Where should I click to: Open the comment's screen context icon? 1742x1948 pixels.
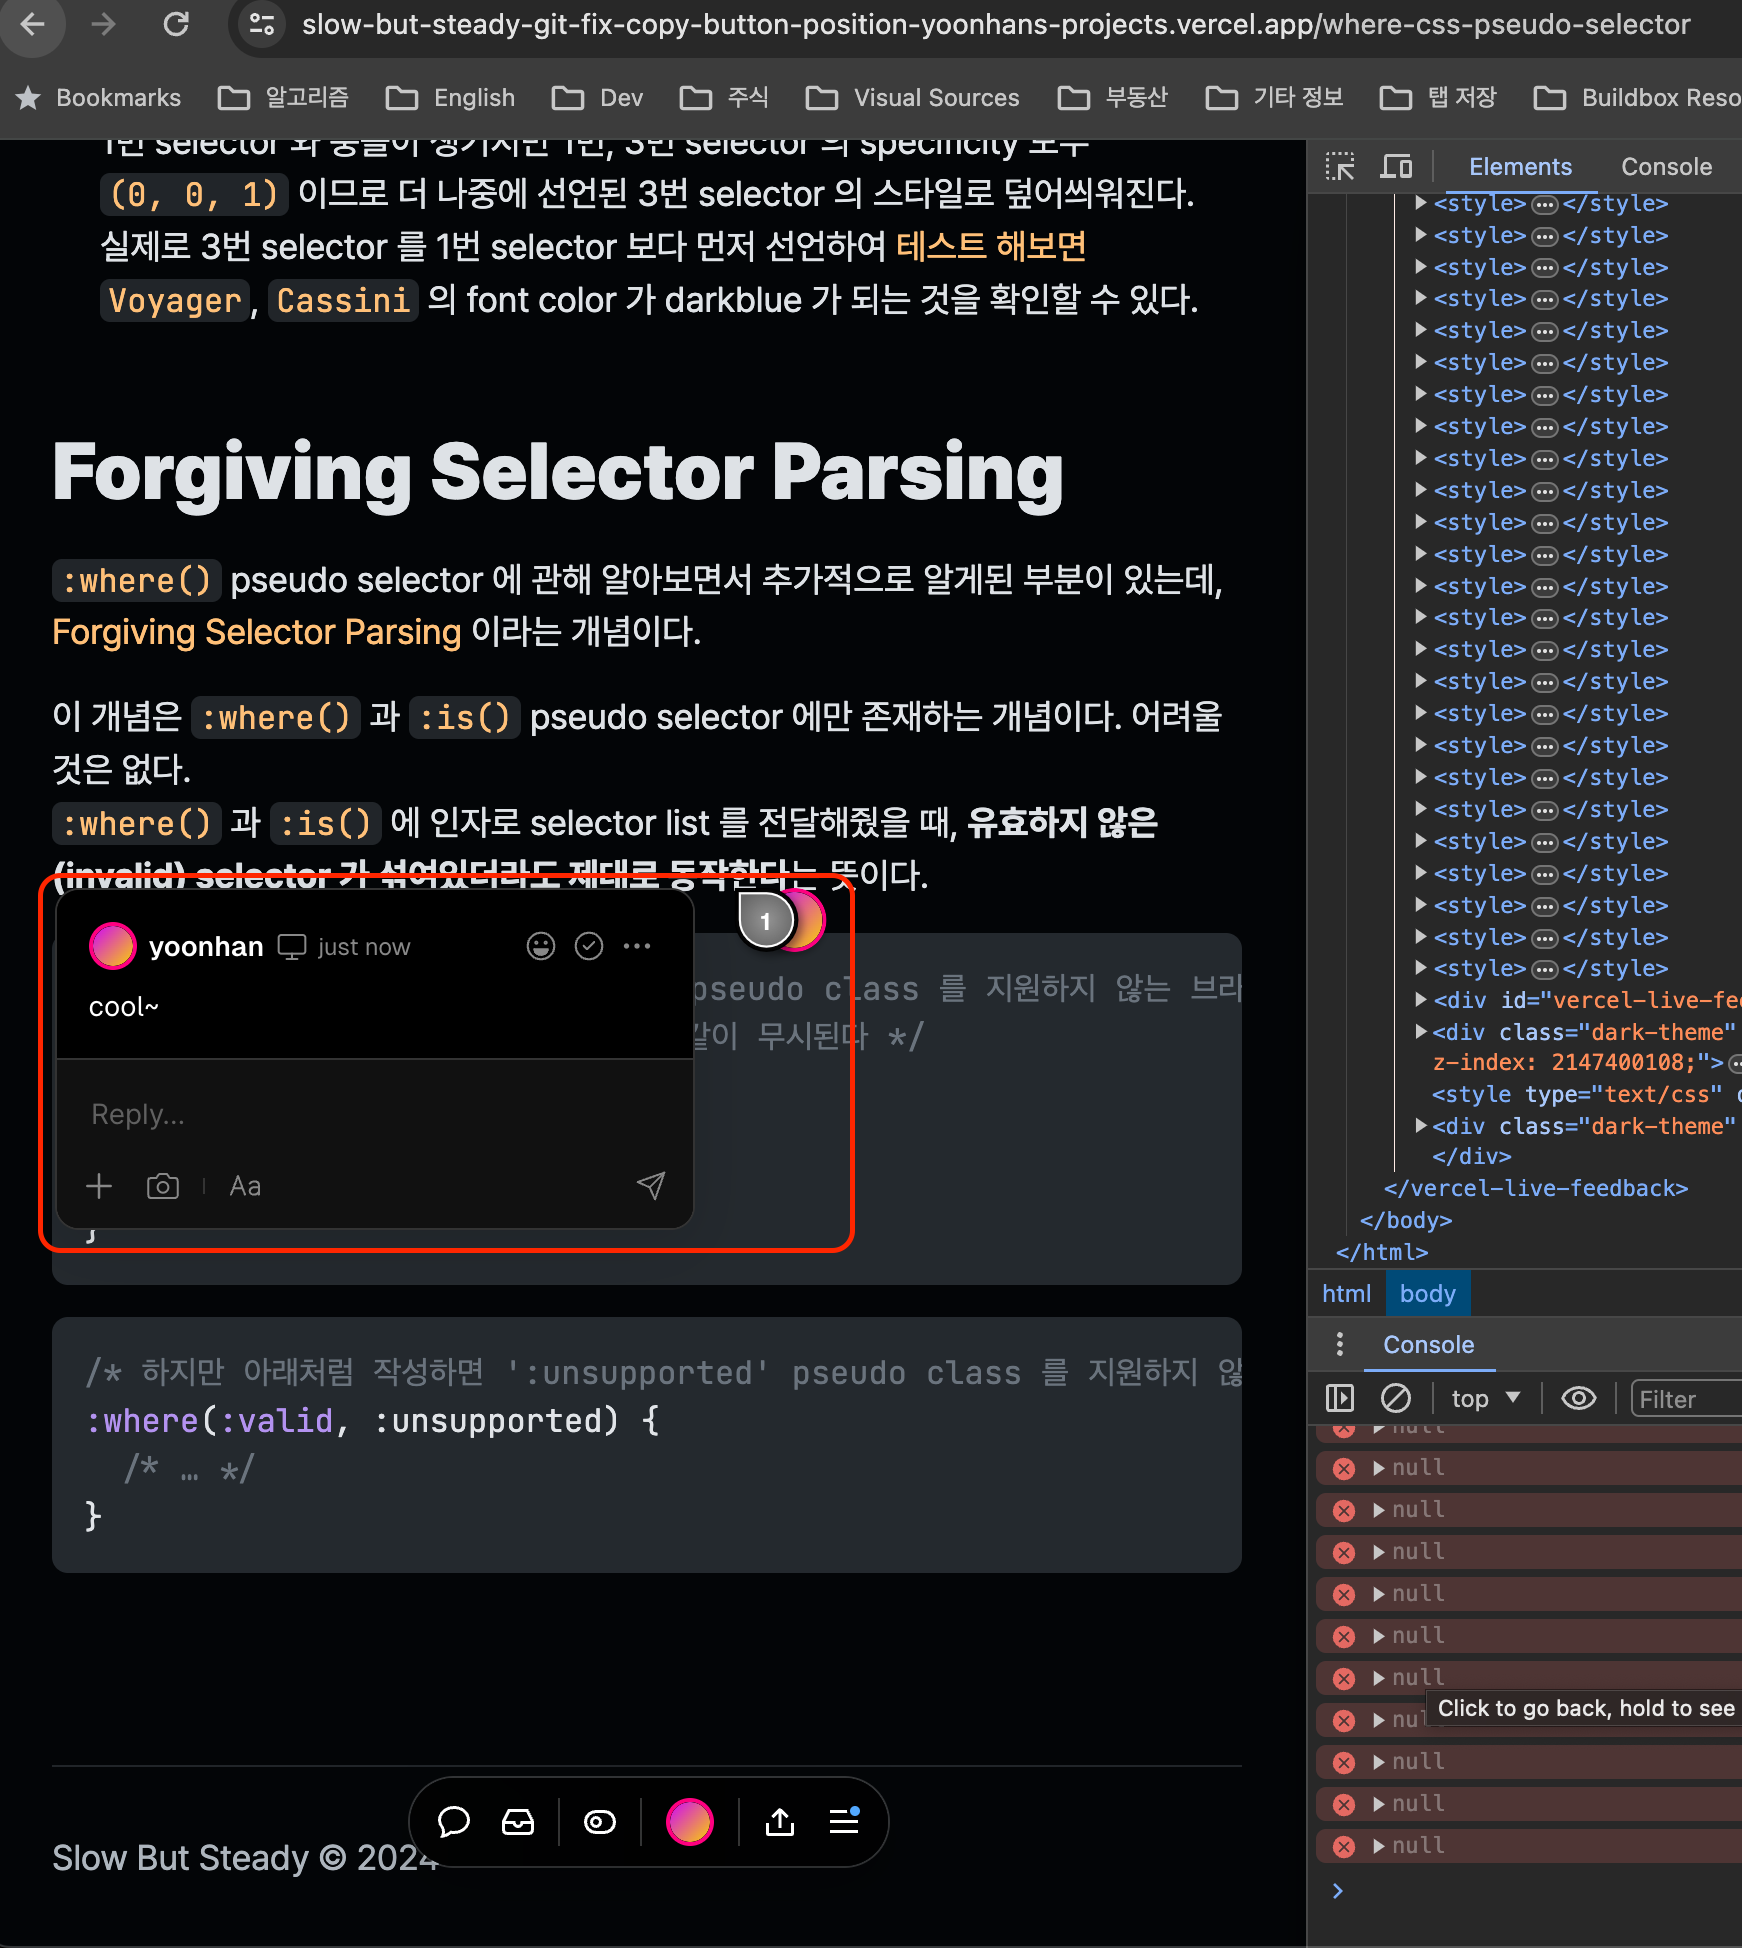click(x=291, y=946)
